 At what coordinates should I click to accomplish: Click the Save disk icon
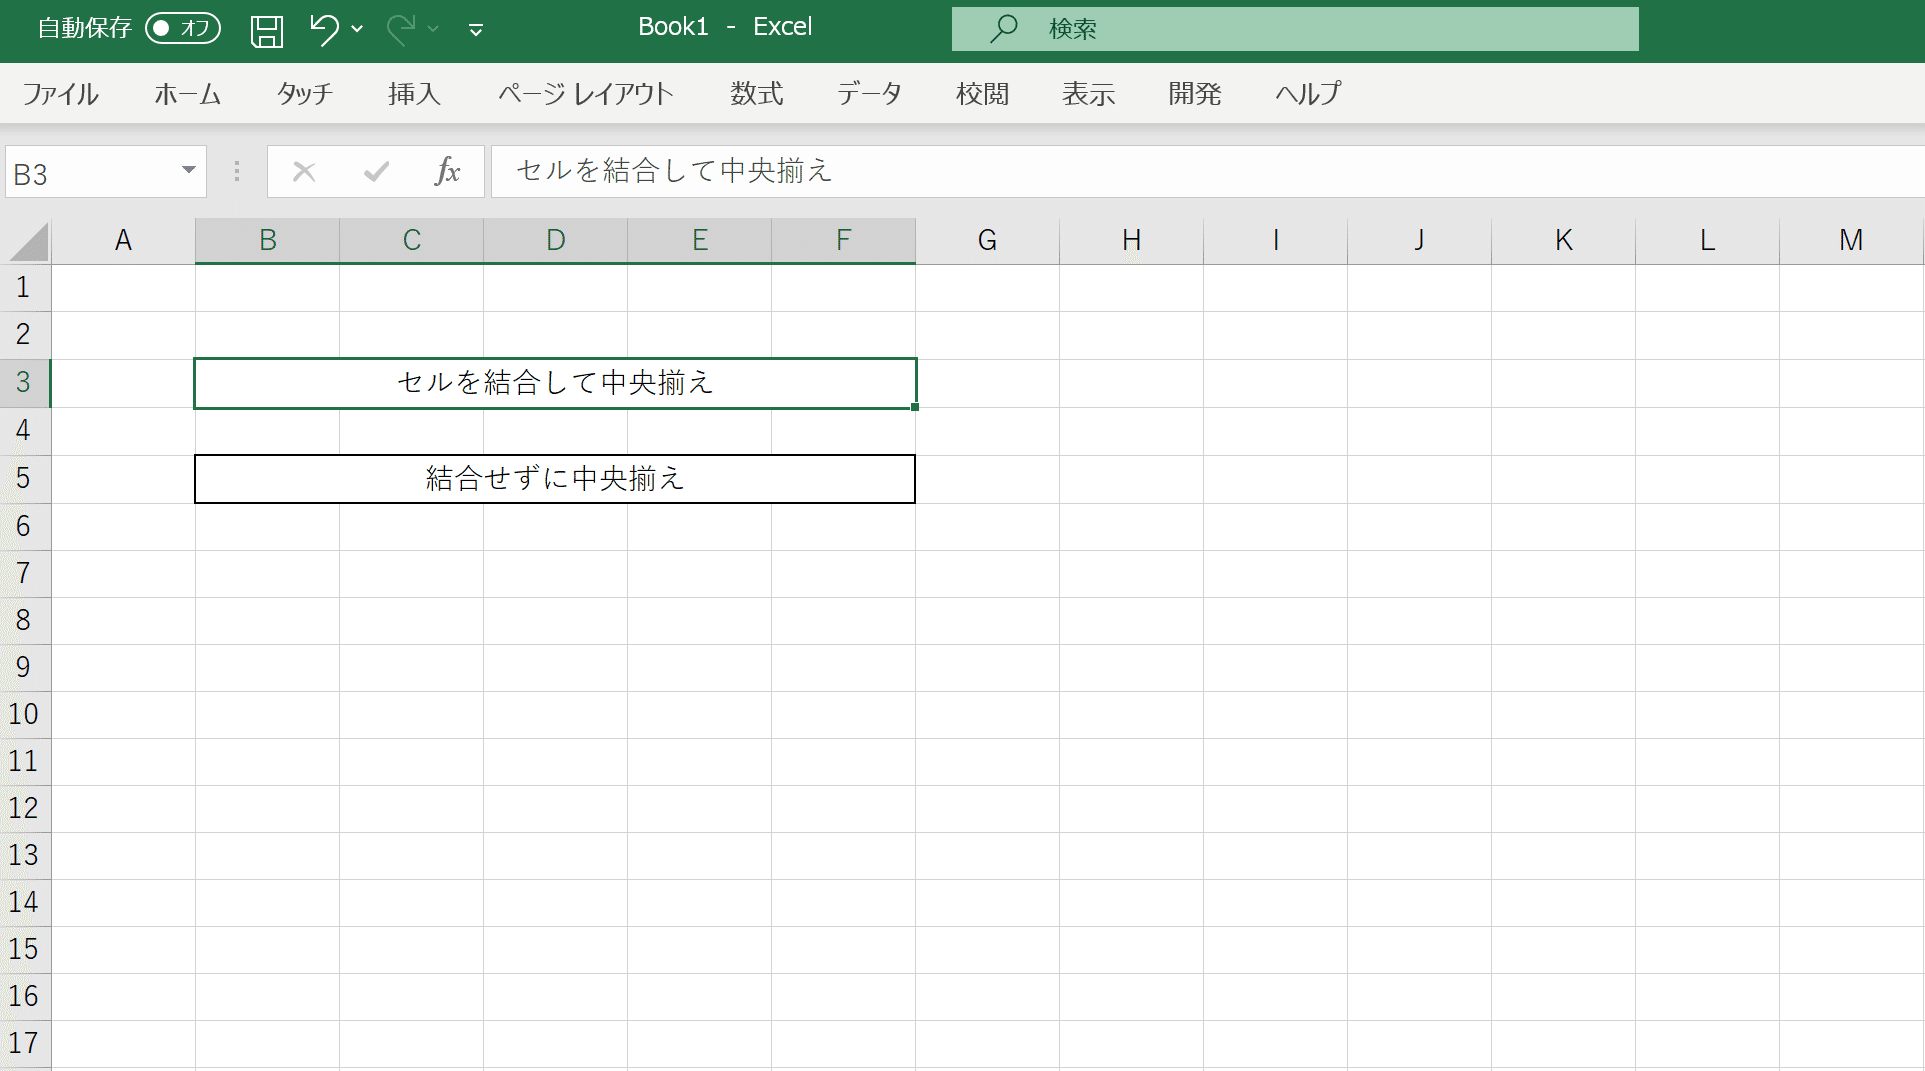(266, 30)
